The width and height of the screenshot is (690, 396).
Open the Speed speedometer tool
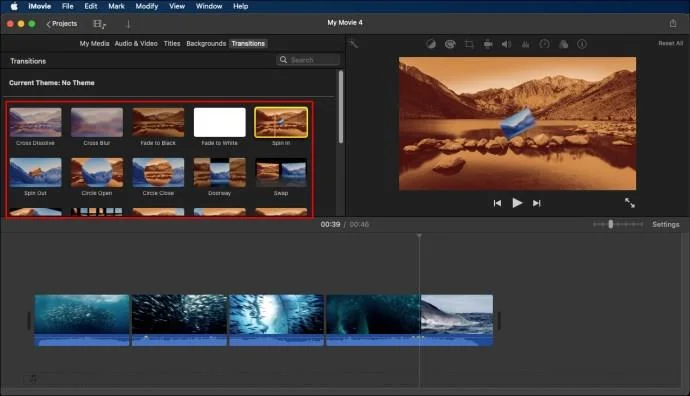coord(544,44)
